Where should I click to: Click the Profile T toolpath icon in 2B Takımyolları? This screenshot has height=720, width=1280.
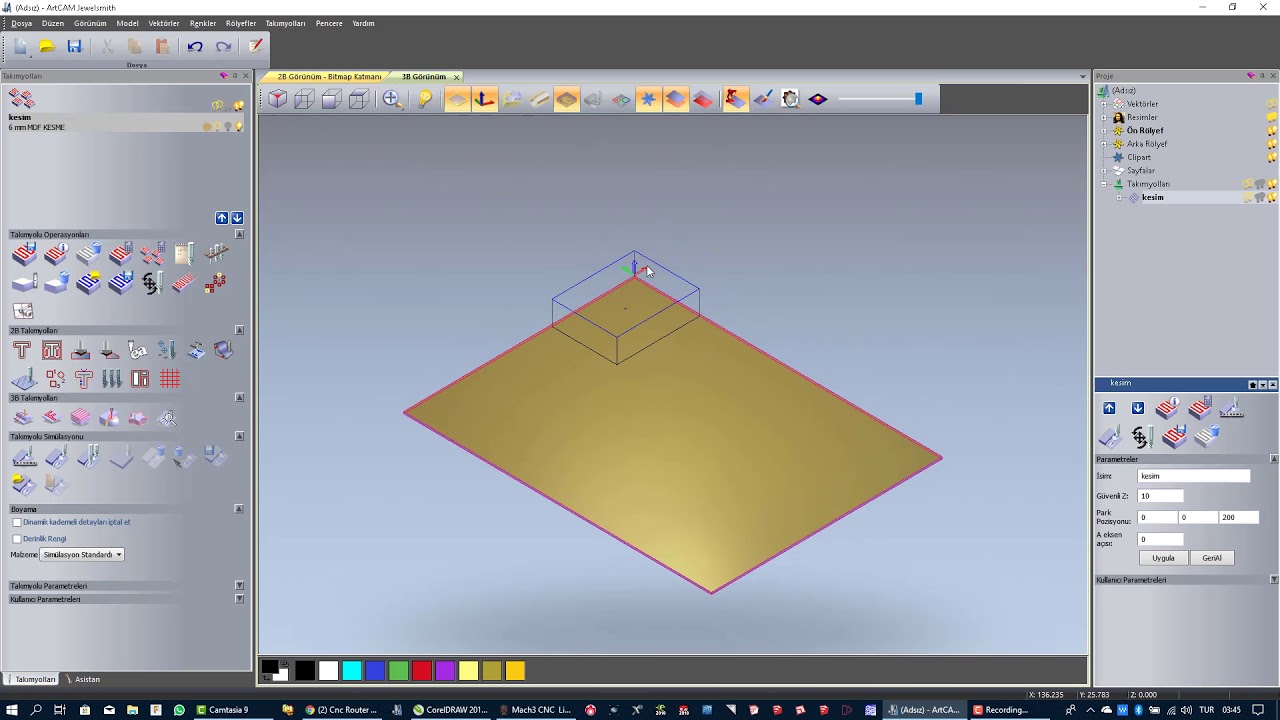pos(22,350)
